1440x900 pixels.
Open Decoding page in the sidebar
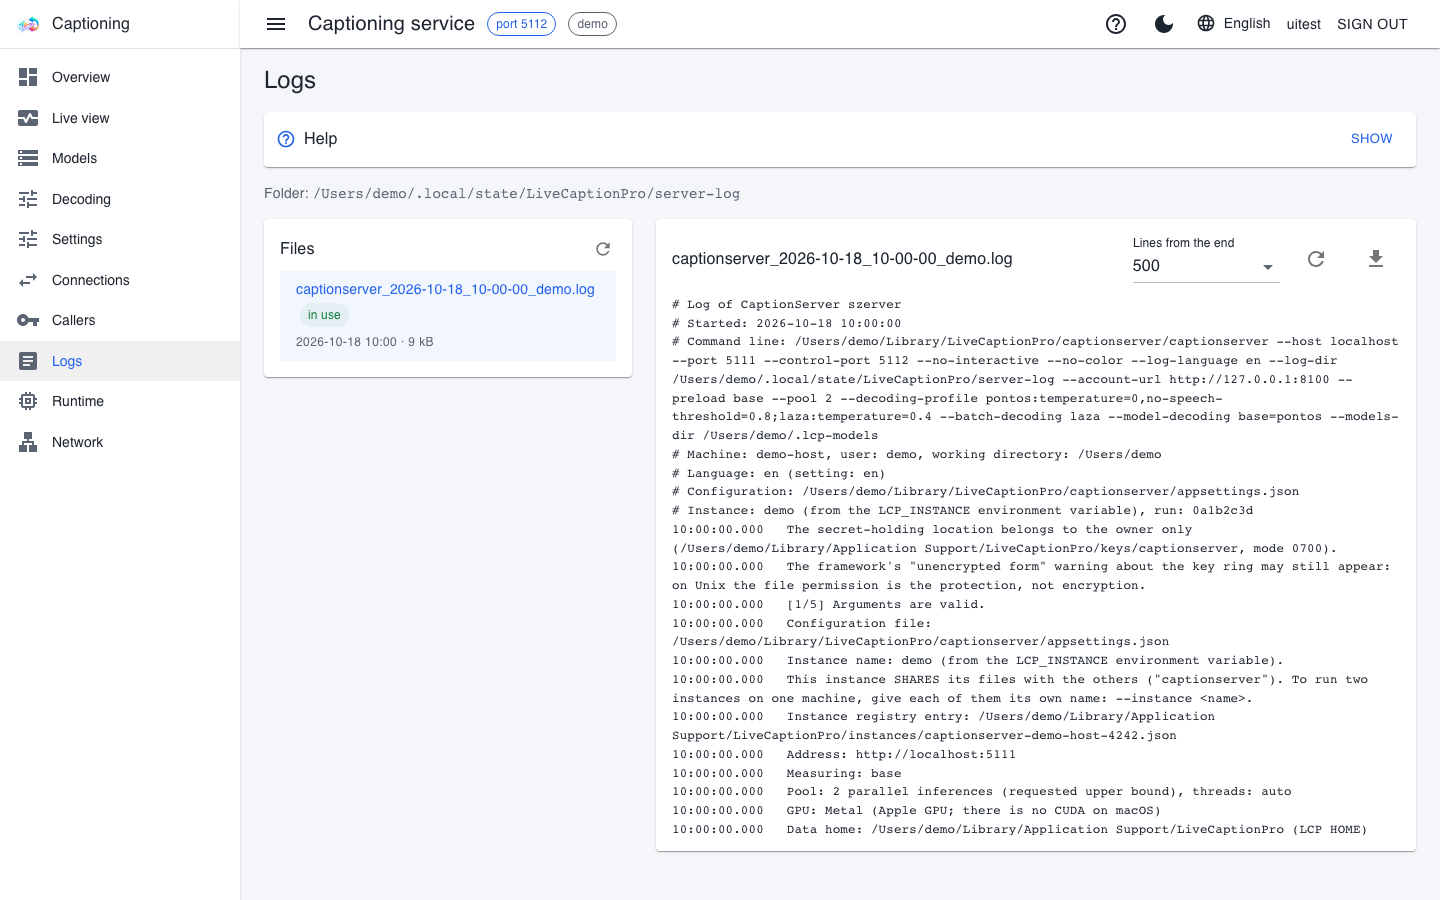pos(120,199)
